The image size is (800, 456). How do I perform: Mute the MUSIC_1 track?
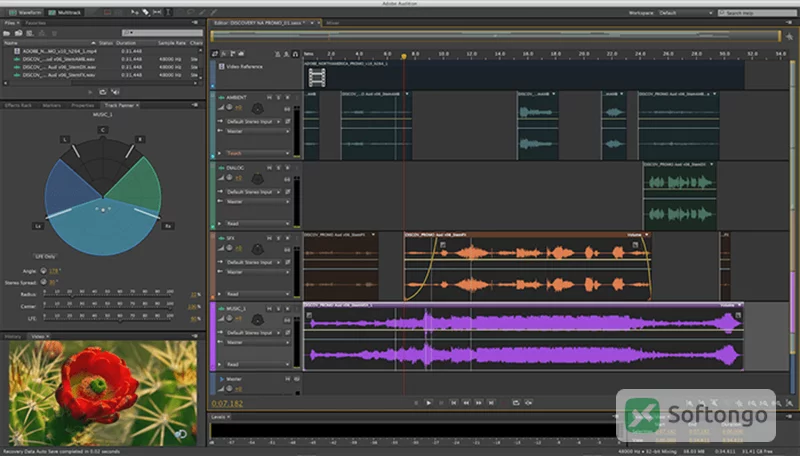tap(269, 308)
